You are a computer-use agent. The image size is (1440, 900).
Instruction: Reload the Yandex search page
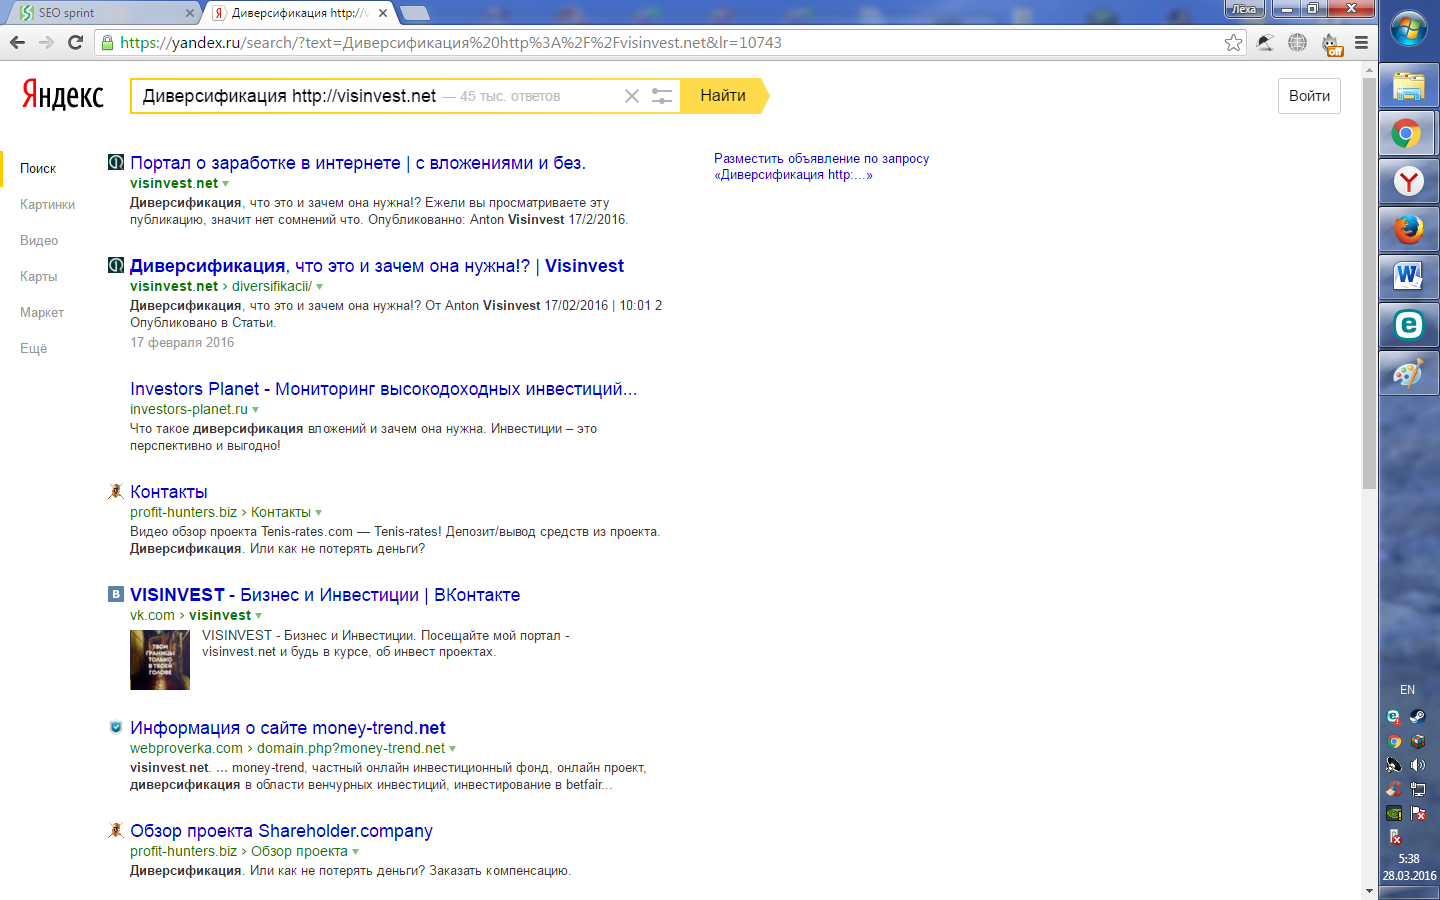(x=75, y=42)
